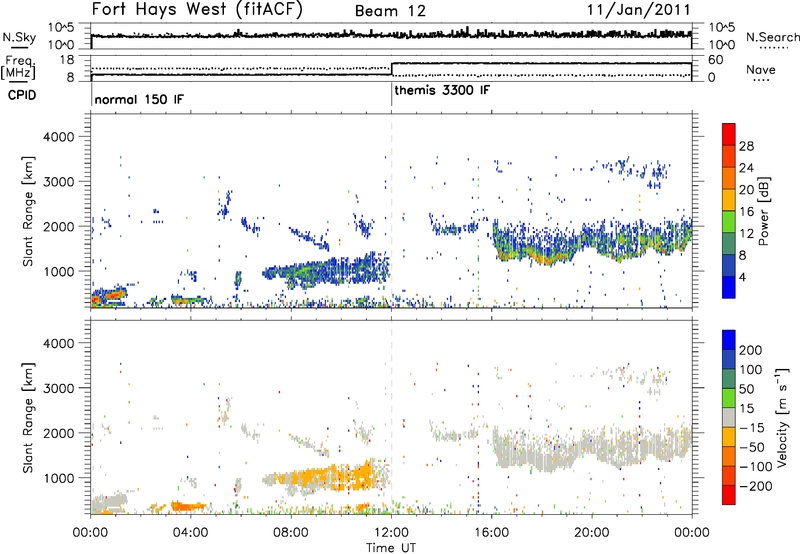800x554 pixels.
Task: Click the '08:00' time tick label
Action: (291, 533)
